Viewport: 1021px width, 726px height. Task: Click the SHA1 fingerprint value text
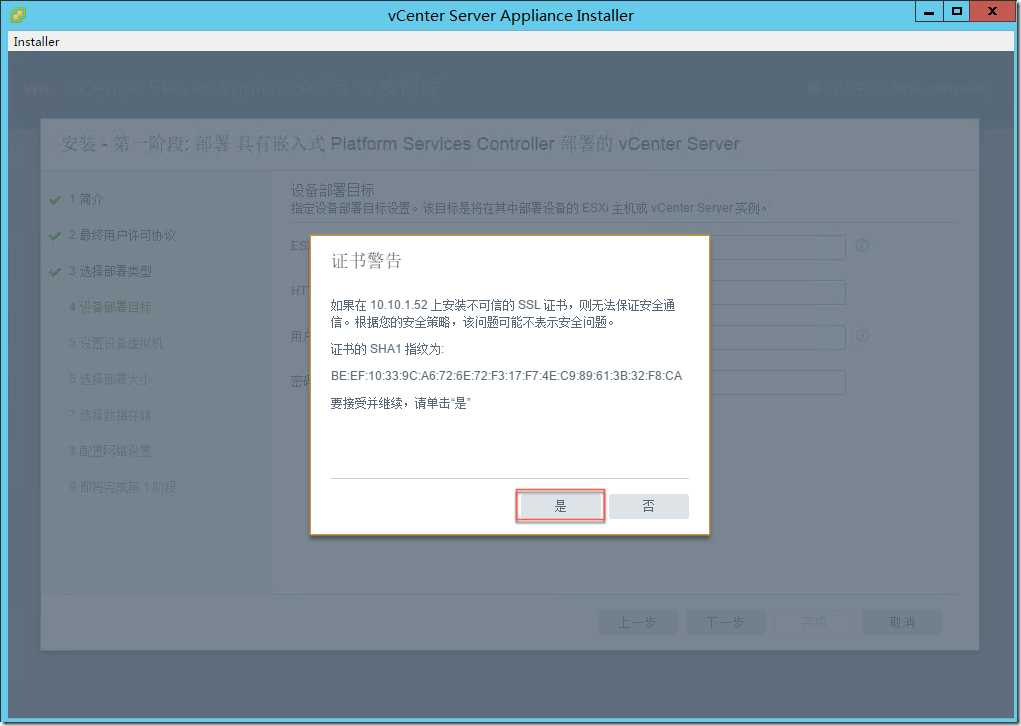pos(507,376)
